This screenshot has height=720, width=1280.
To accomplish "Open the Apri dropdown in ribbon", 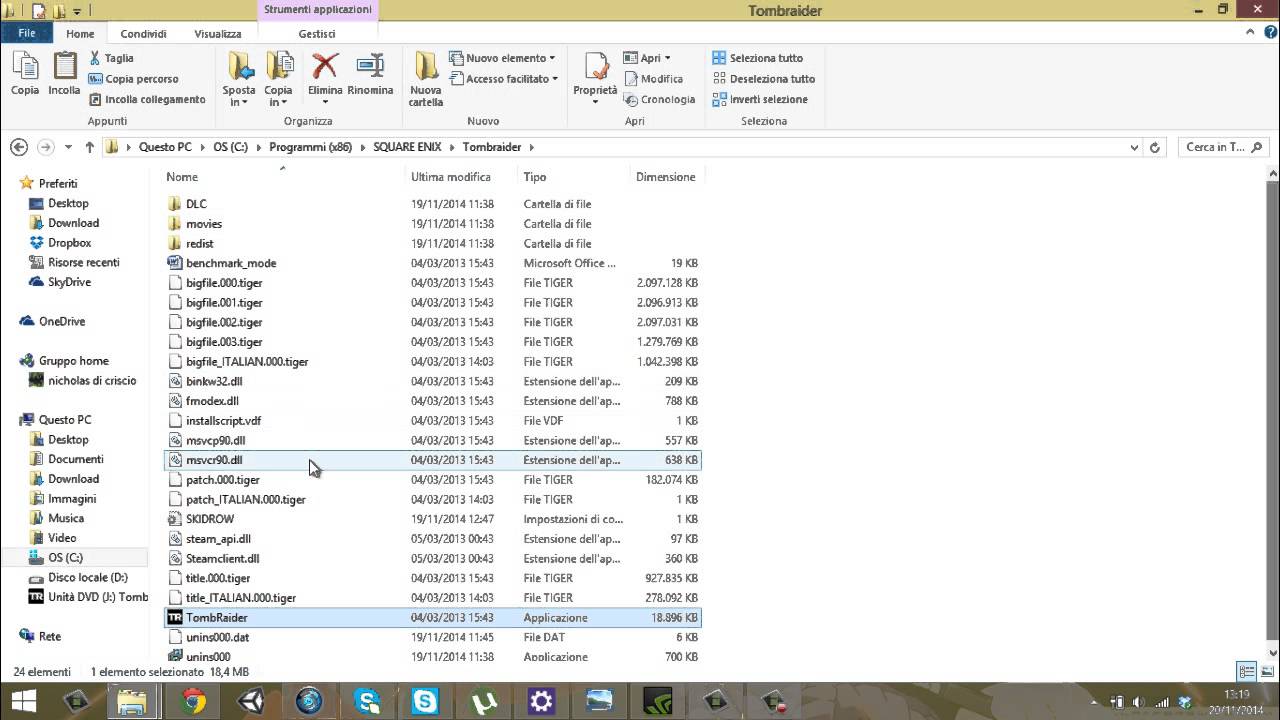I will tap(648, 58).
